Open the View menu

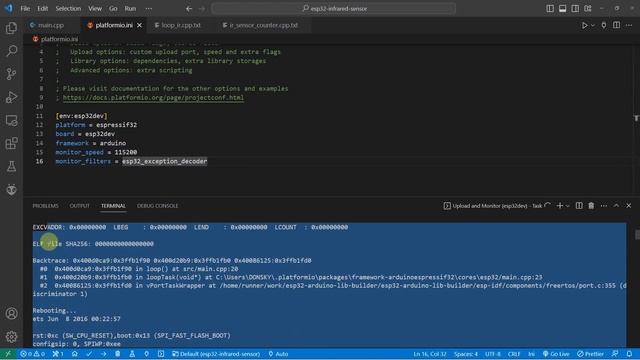click(x=95, y=9)
